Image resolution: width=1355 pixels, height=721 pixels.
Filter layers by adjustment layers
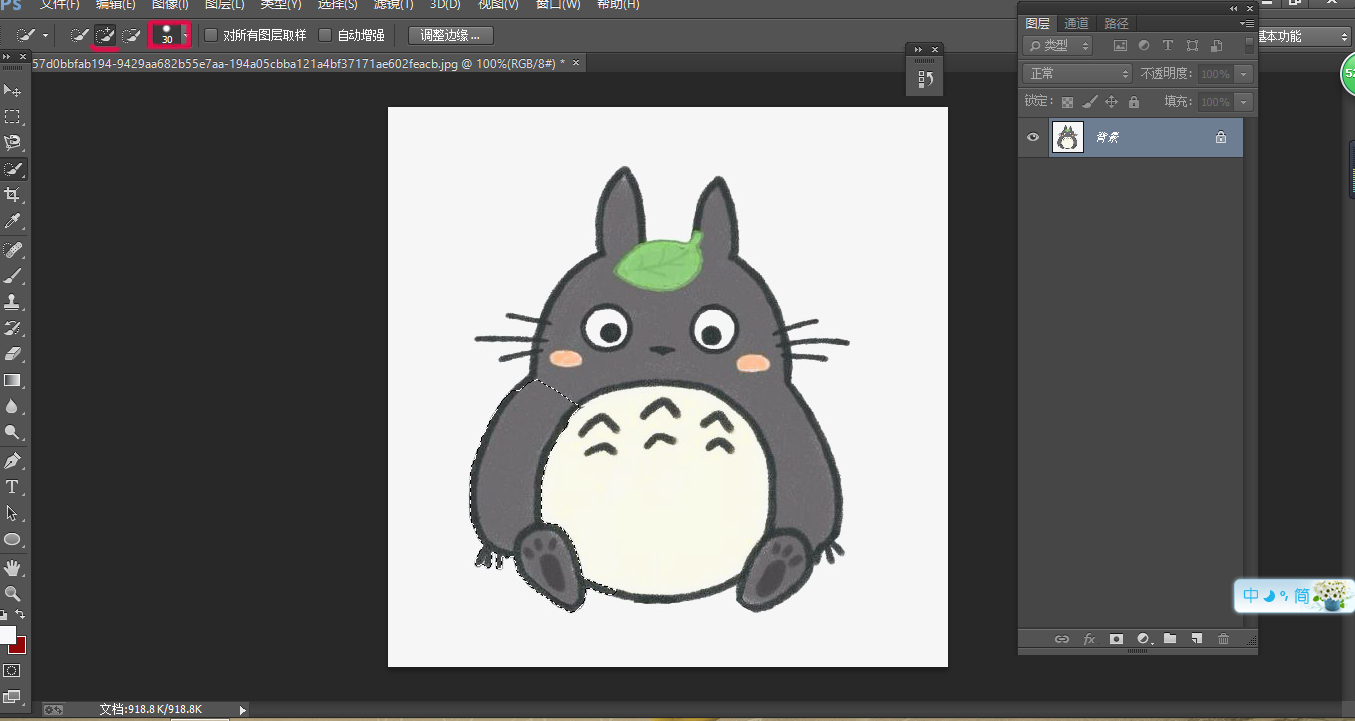tap(1143, 46)
